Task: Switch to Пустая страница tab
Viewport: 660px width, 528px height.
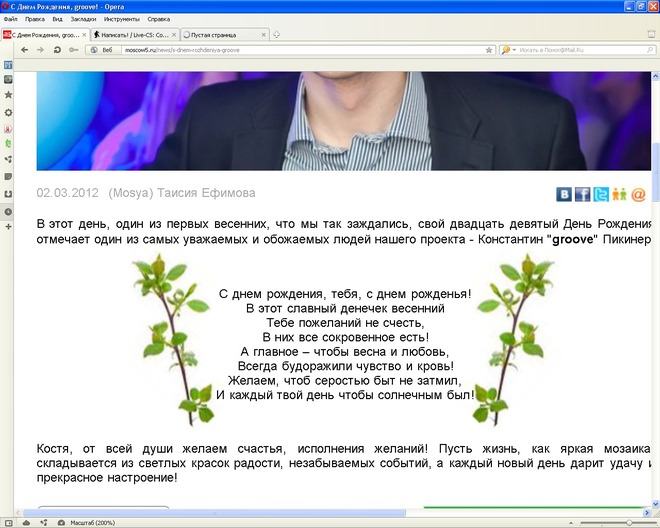Action: click(x=225, y=35)
